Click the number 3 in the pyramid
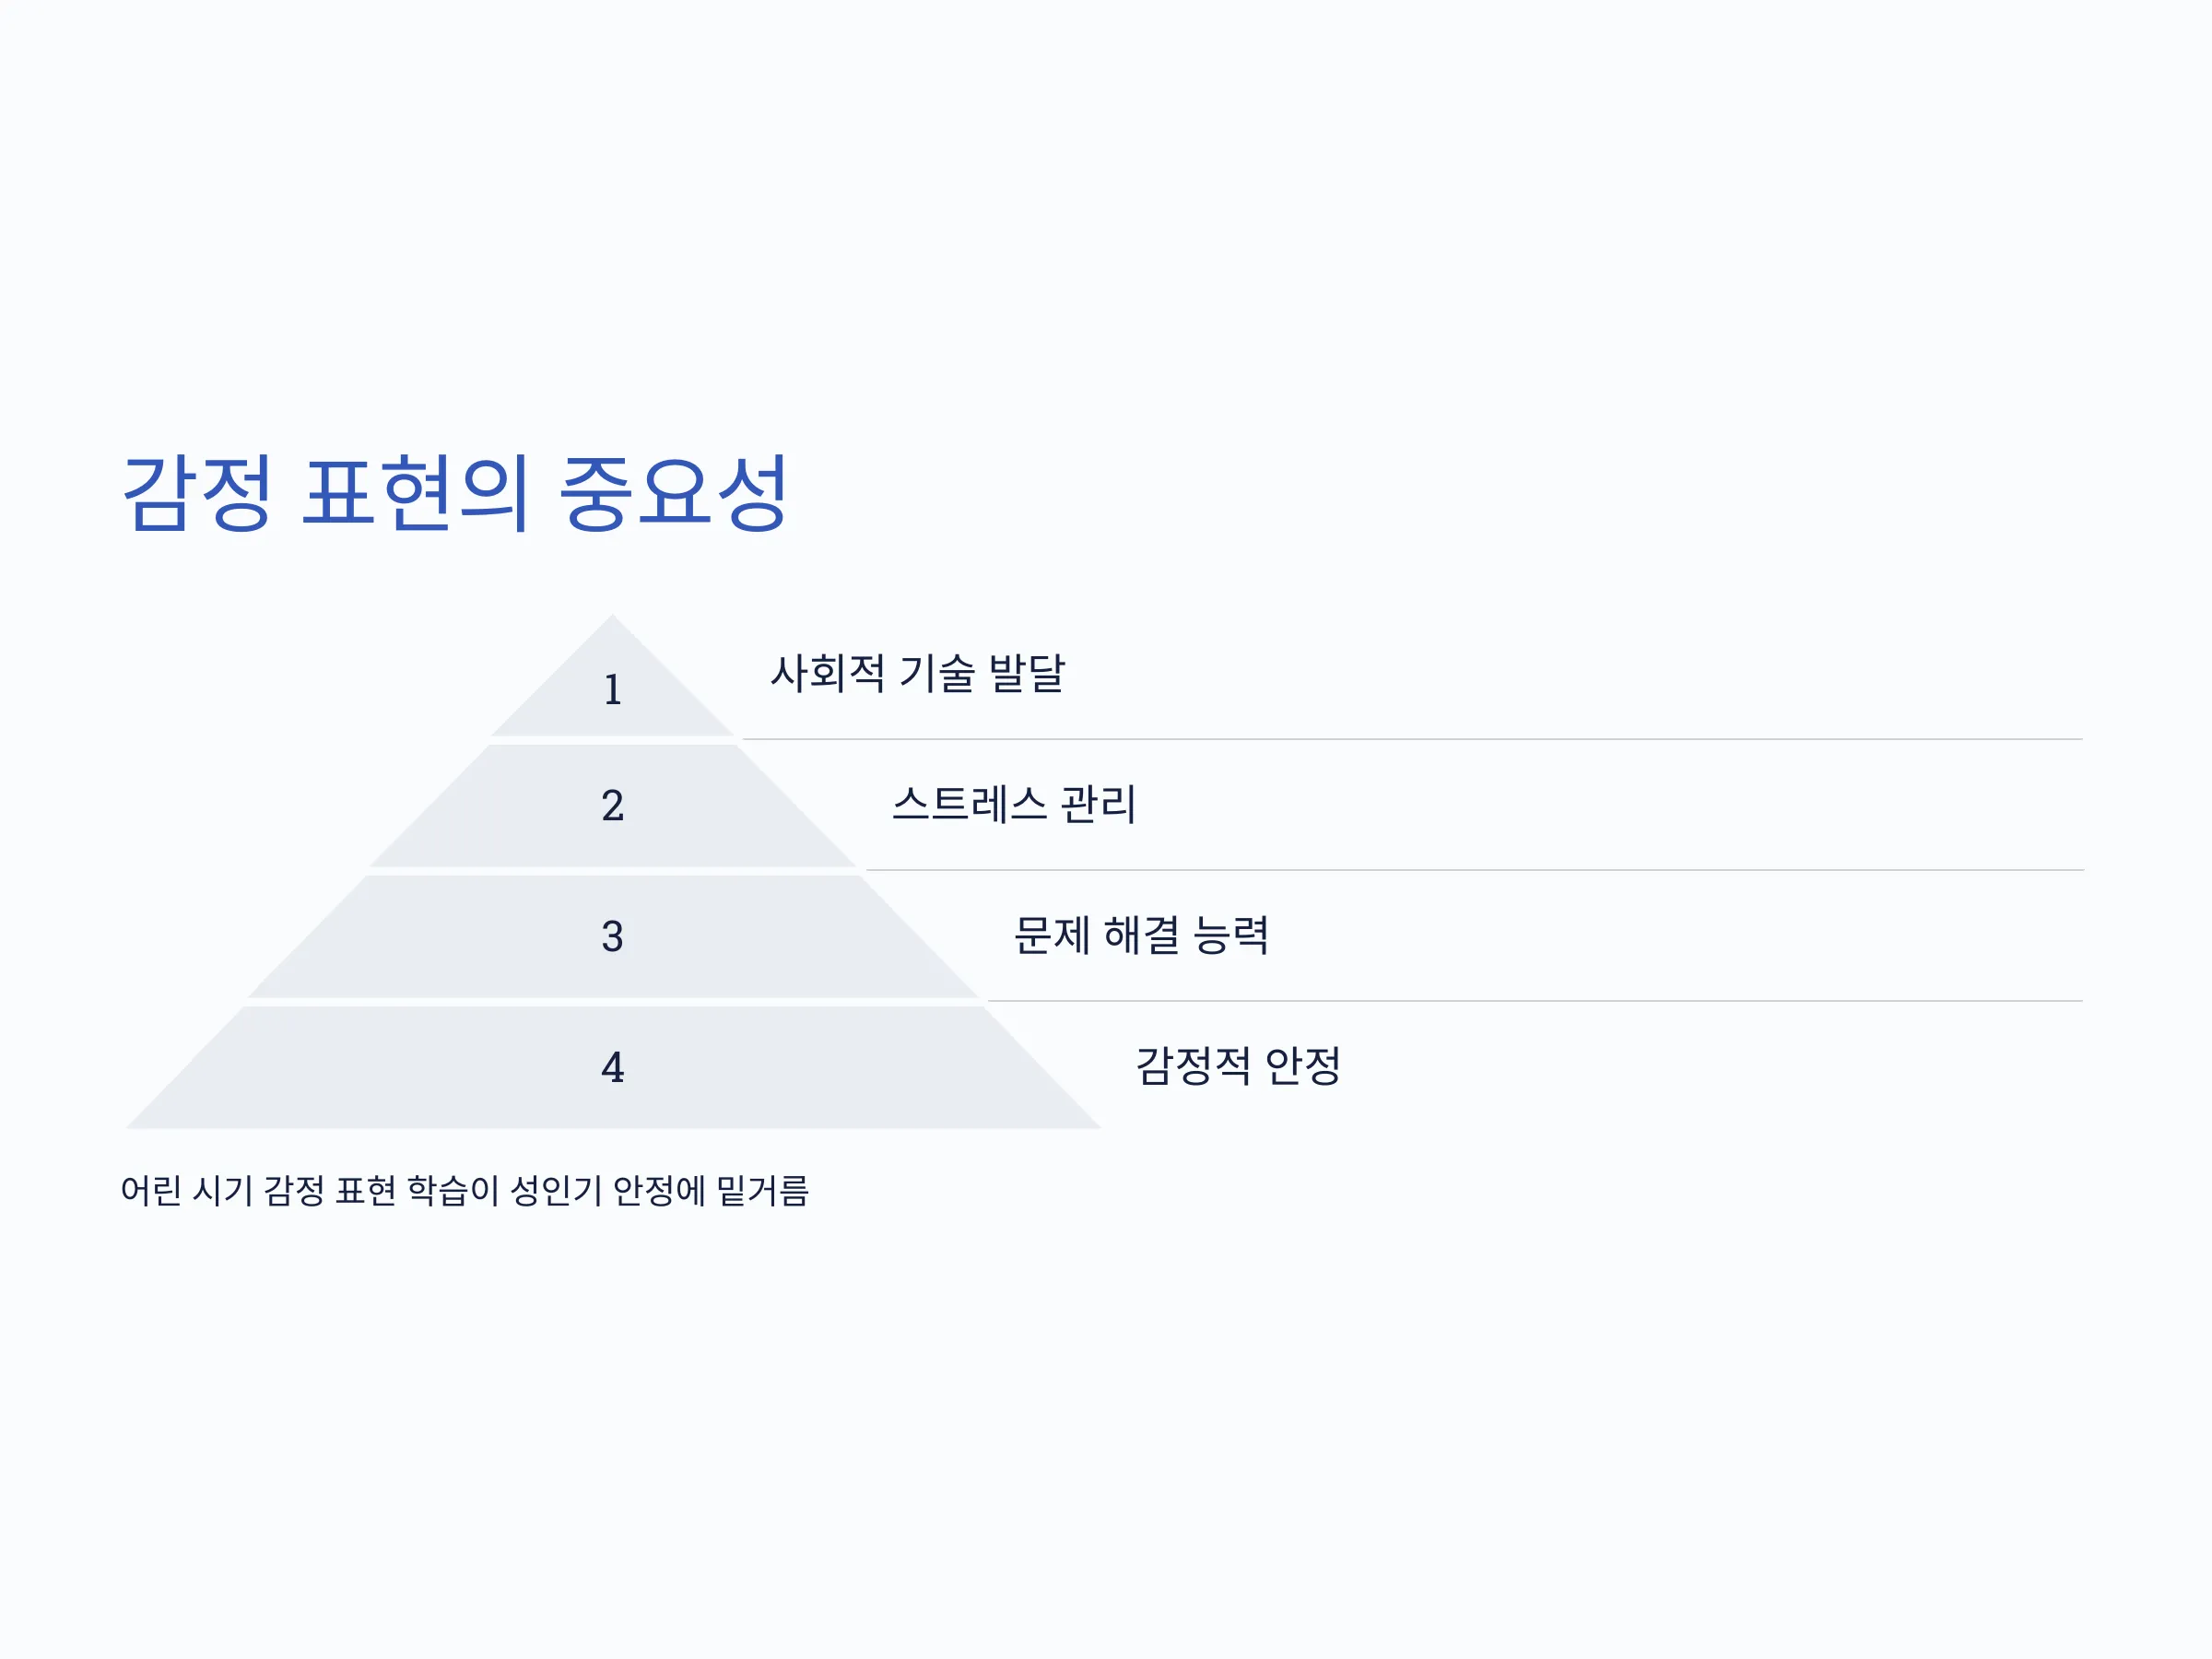The height and width of the screenshot is (1659, 2212). [613, 937]
